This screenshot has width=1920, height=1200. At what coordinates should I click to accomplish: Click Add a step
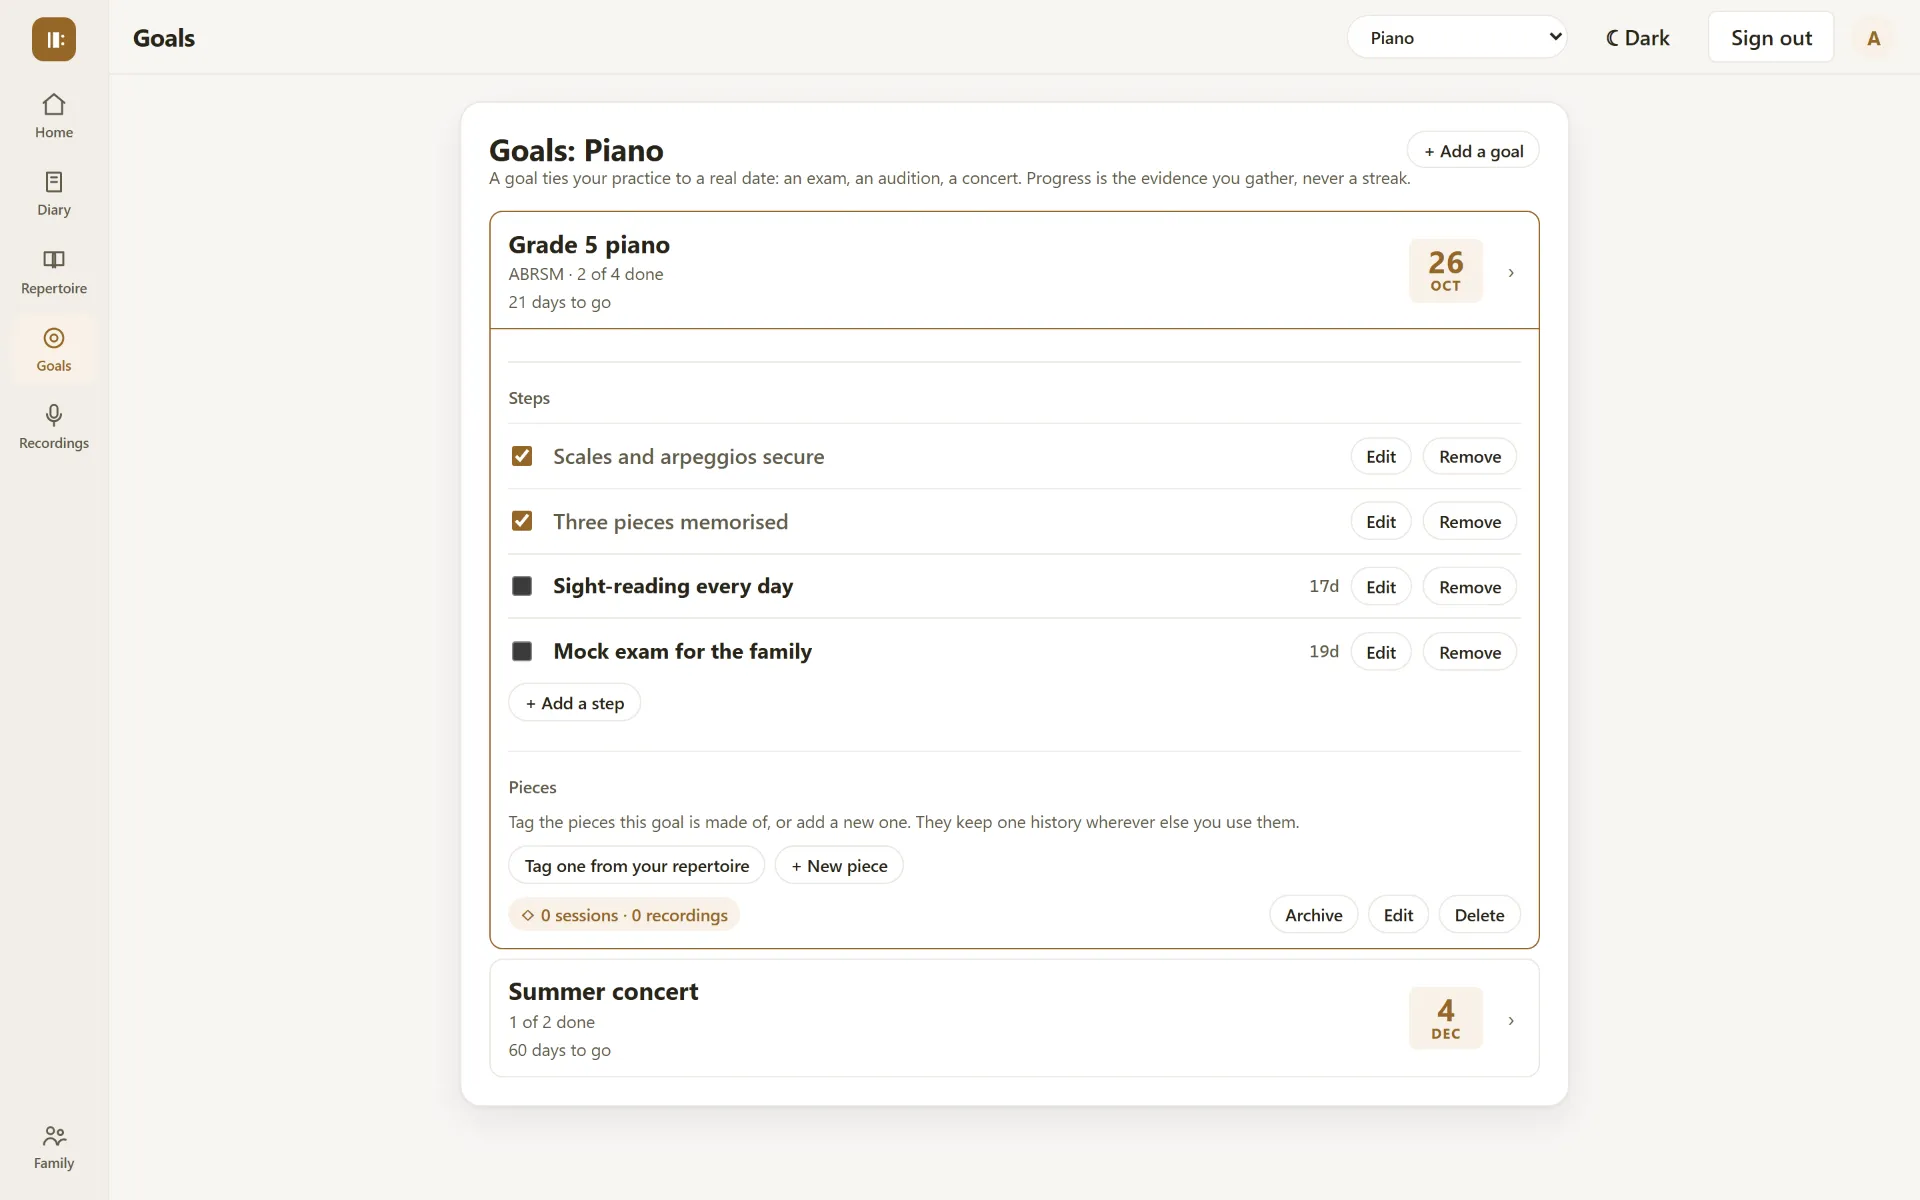pyautogui.click(x=575, y=703)
